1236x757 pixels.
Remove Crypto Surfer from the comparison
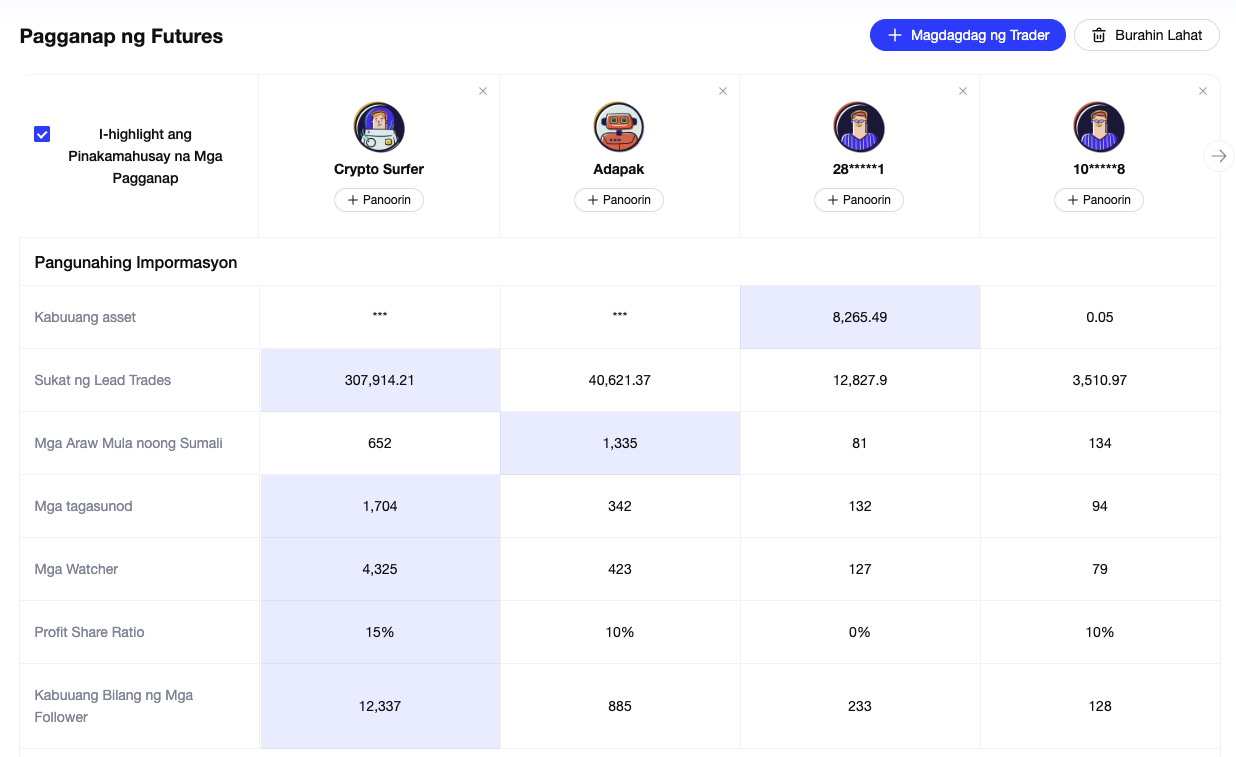pyautogui.click(x=483, y=91)
